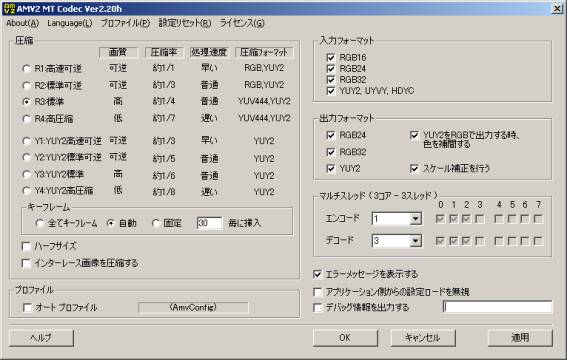The width and height of the screenshot is (567, 360).
Task: Open the About(A) menu
Action: coord(22,23)
